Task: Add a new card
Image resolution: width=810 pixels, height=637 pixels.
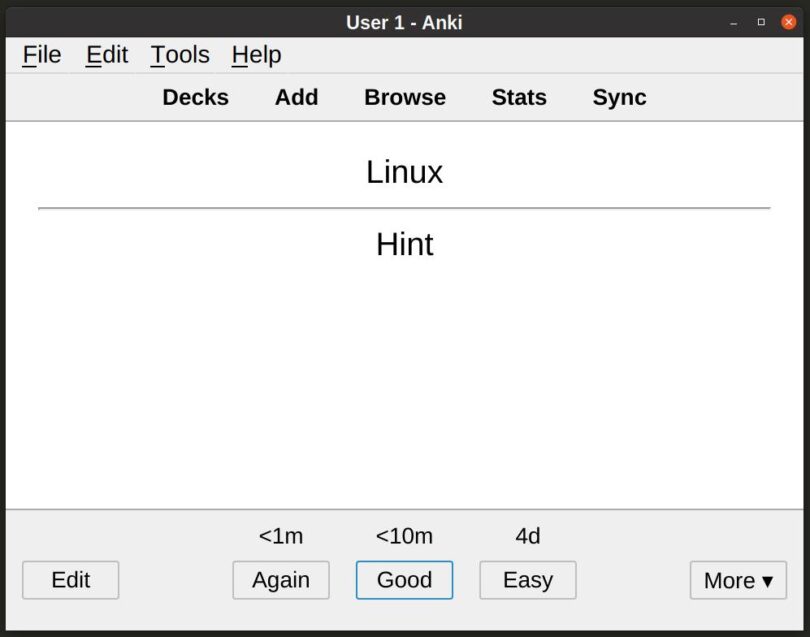Action: click(x=296, y=97)
